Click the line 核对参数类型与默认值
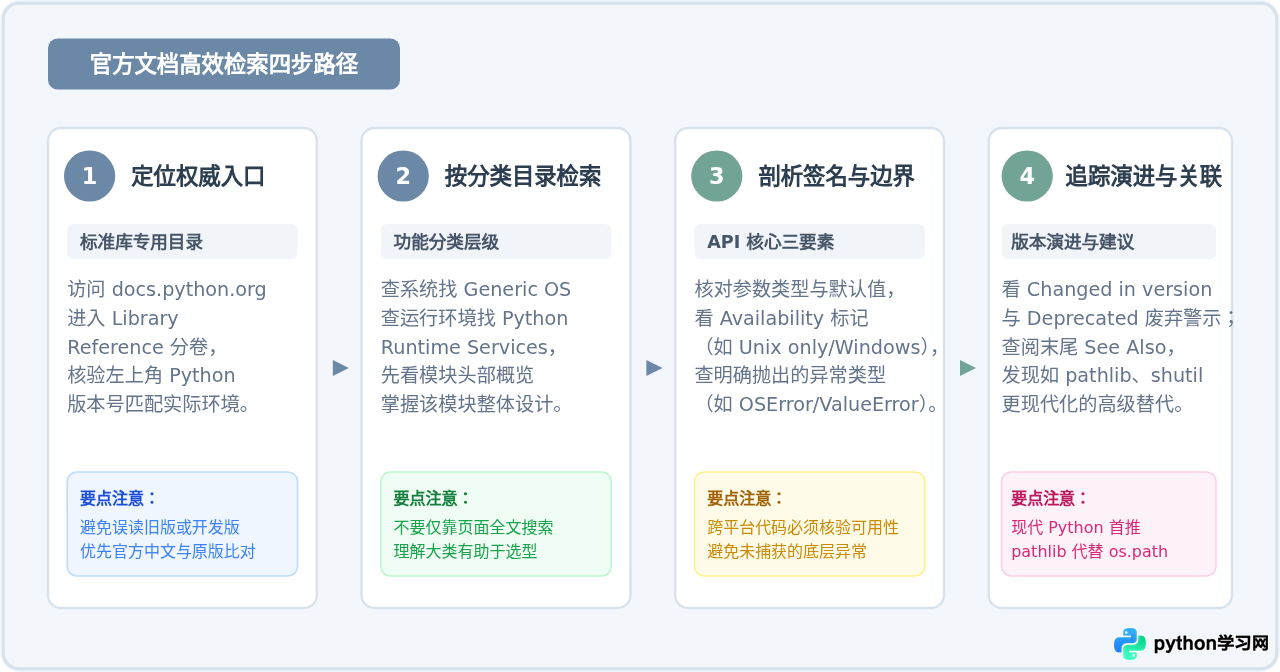 tap(795, 290)
